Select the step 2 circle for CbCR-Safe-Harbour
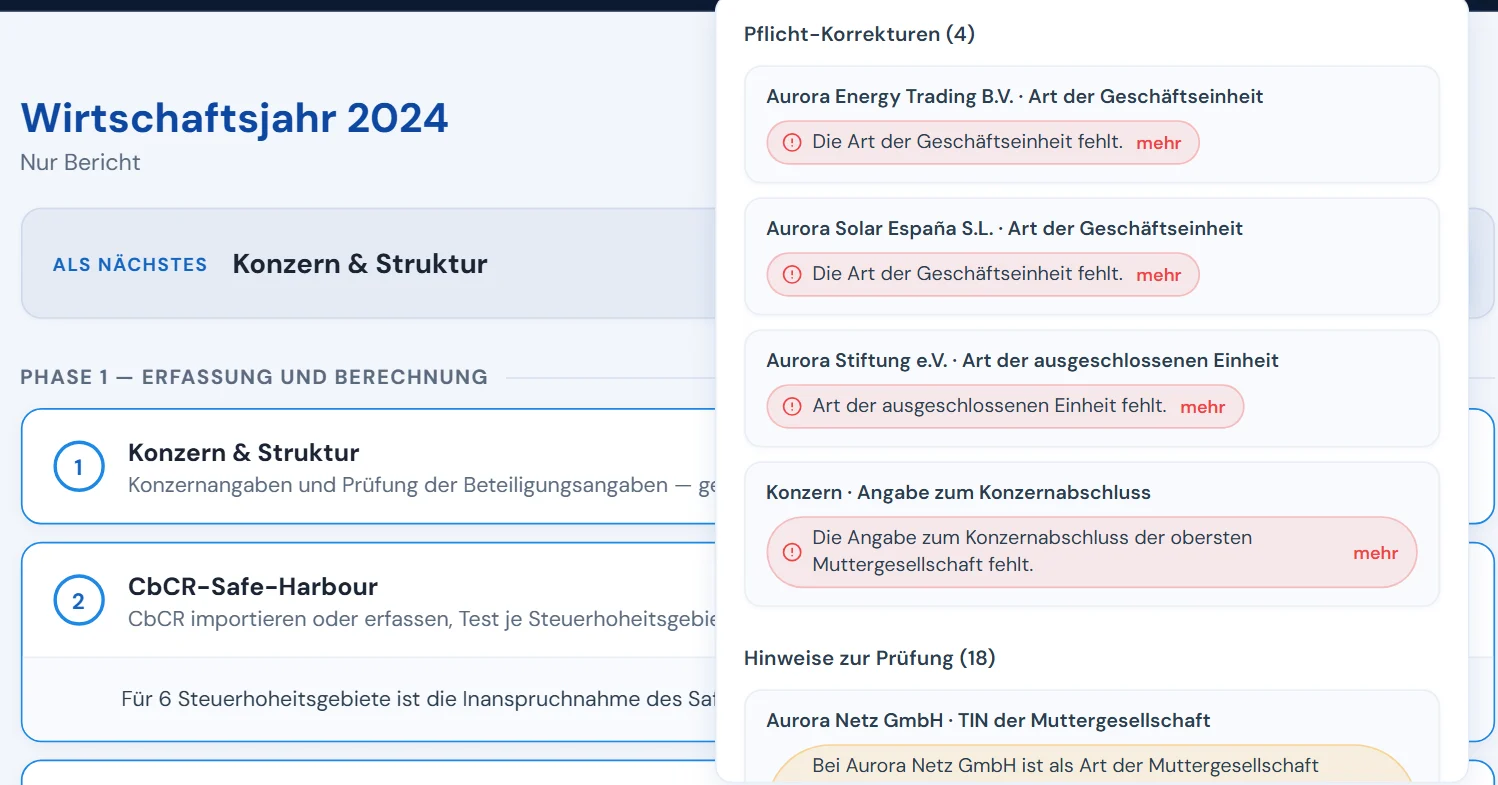Viewport: 1498px width, 785px height. [78, 601]
